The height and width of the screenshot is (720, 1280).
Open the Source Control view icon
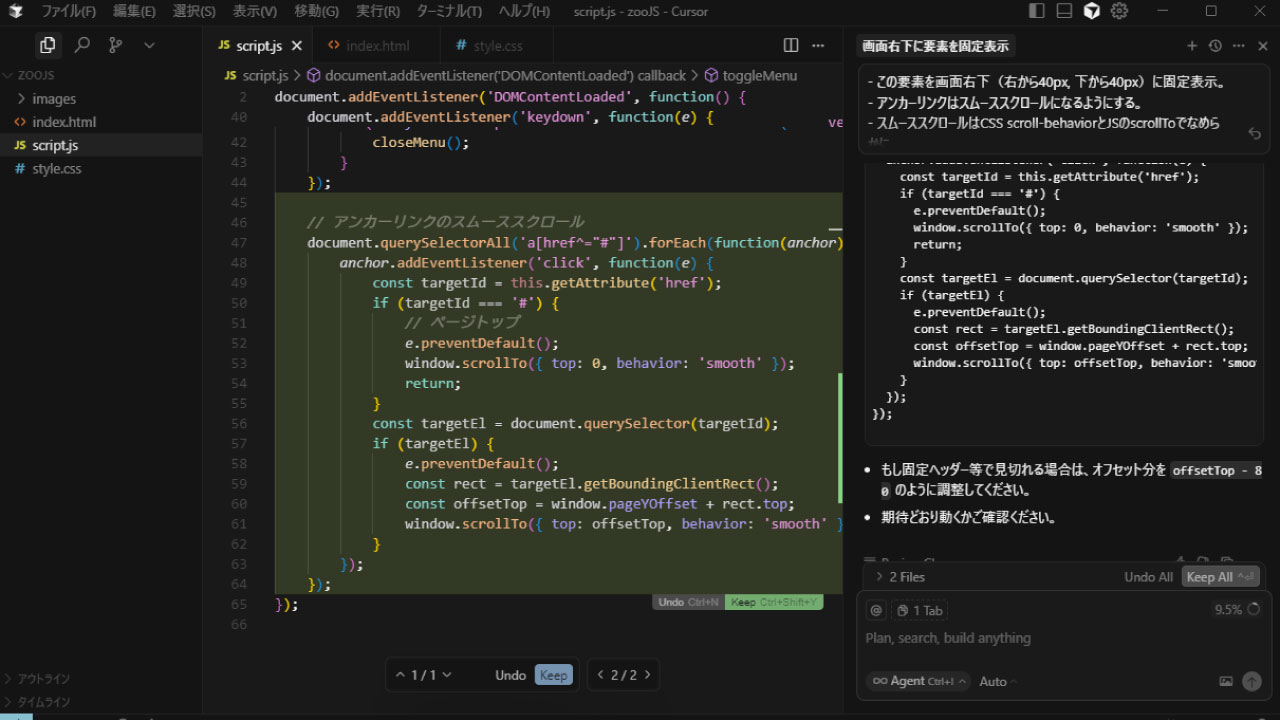point(115,45)
